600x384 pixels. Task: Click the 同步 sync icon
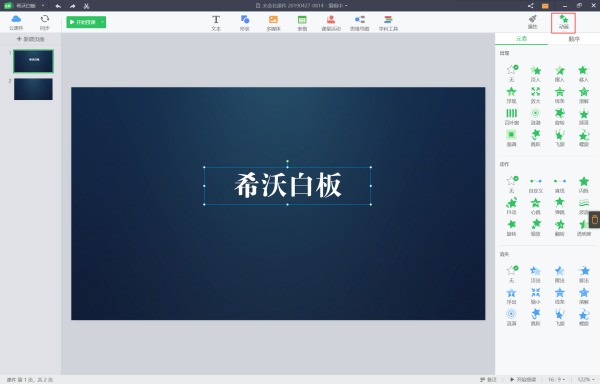(x=45, y=23)
